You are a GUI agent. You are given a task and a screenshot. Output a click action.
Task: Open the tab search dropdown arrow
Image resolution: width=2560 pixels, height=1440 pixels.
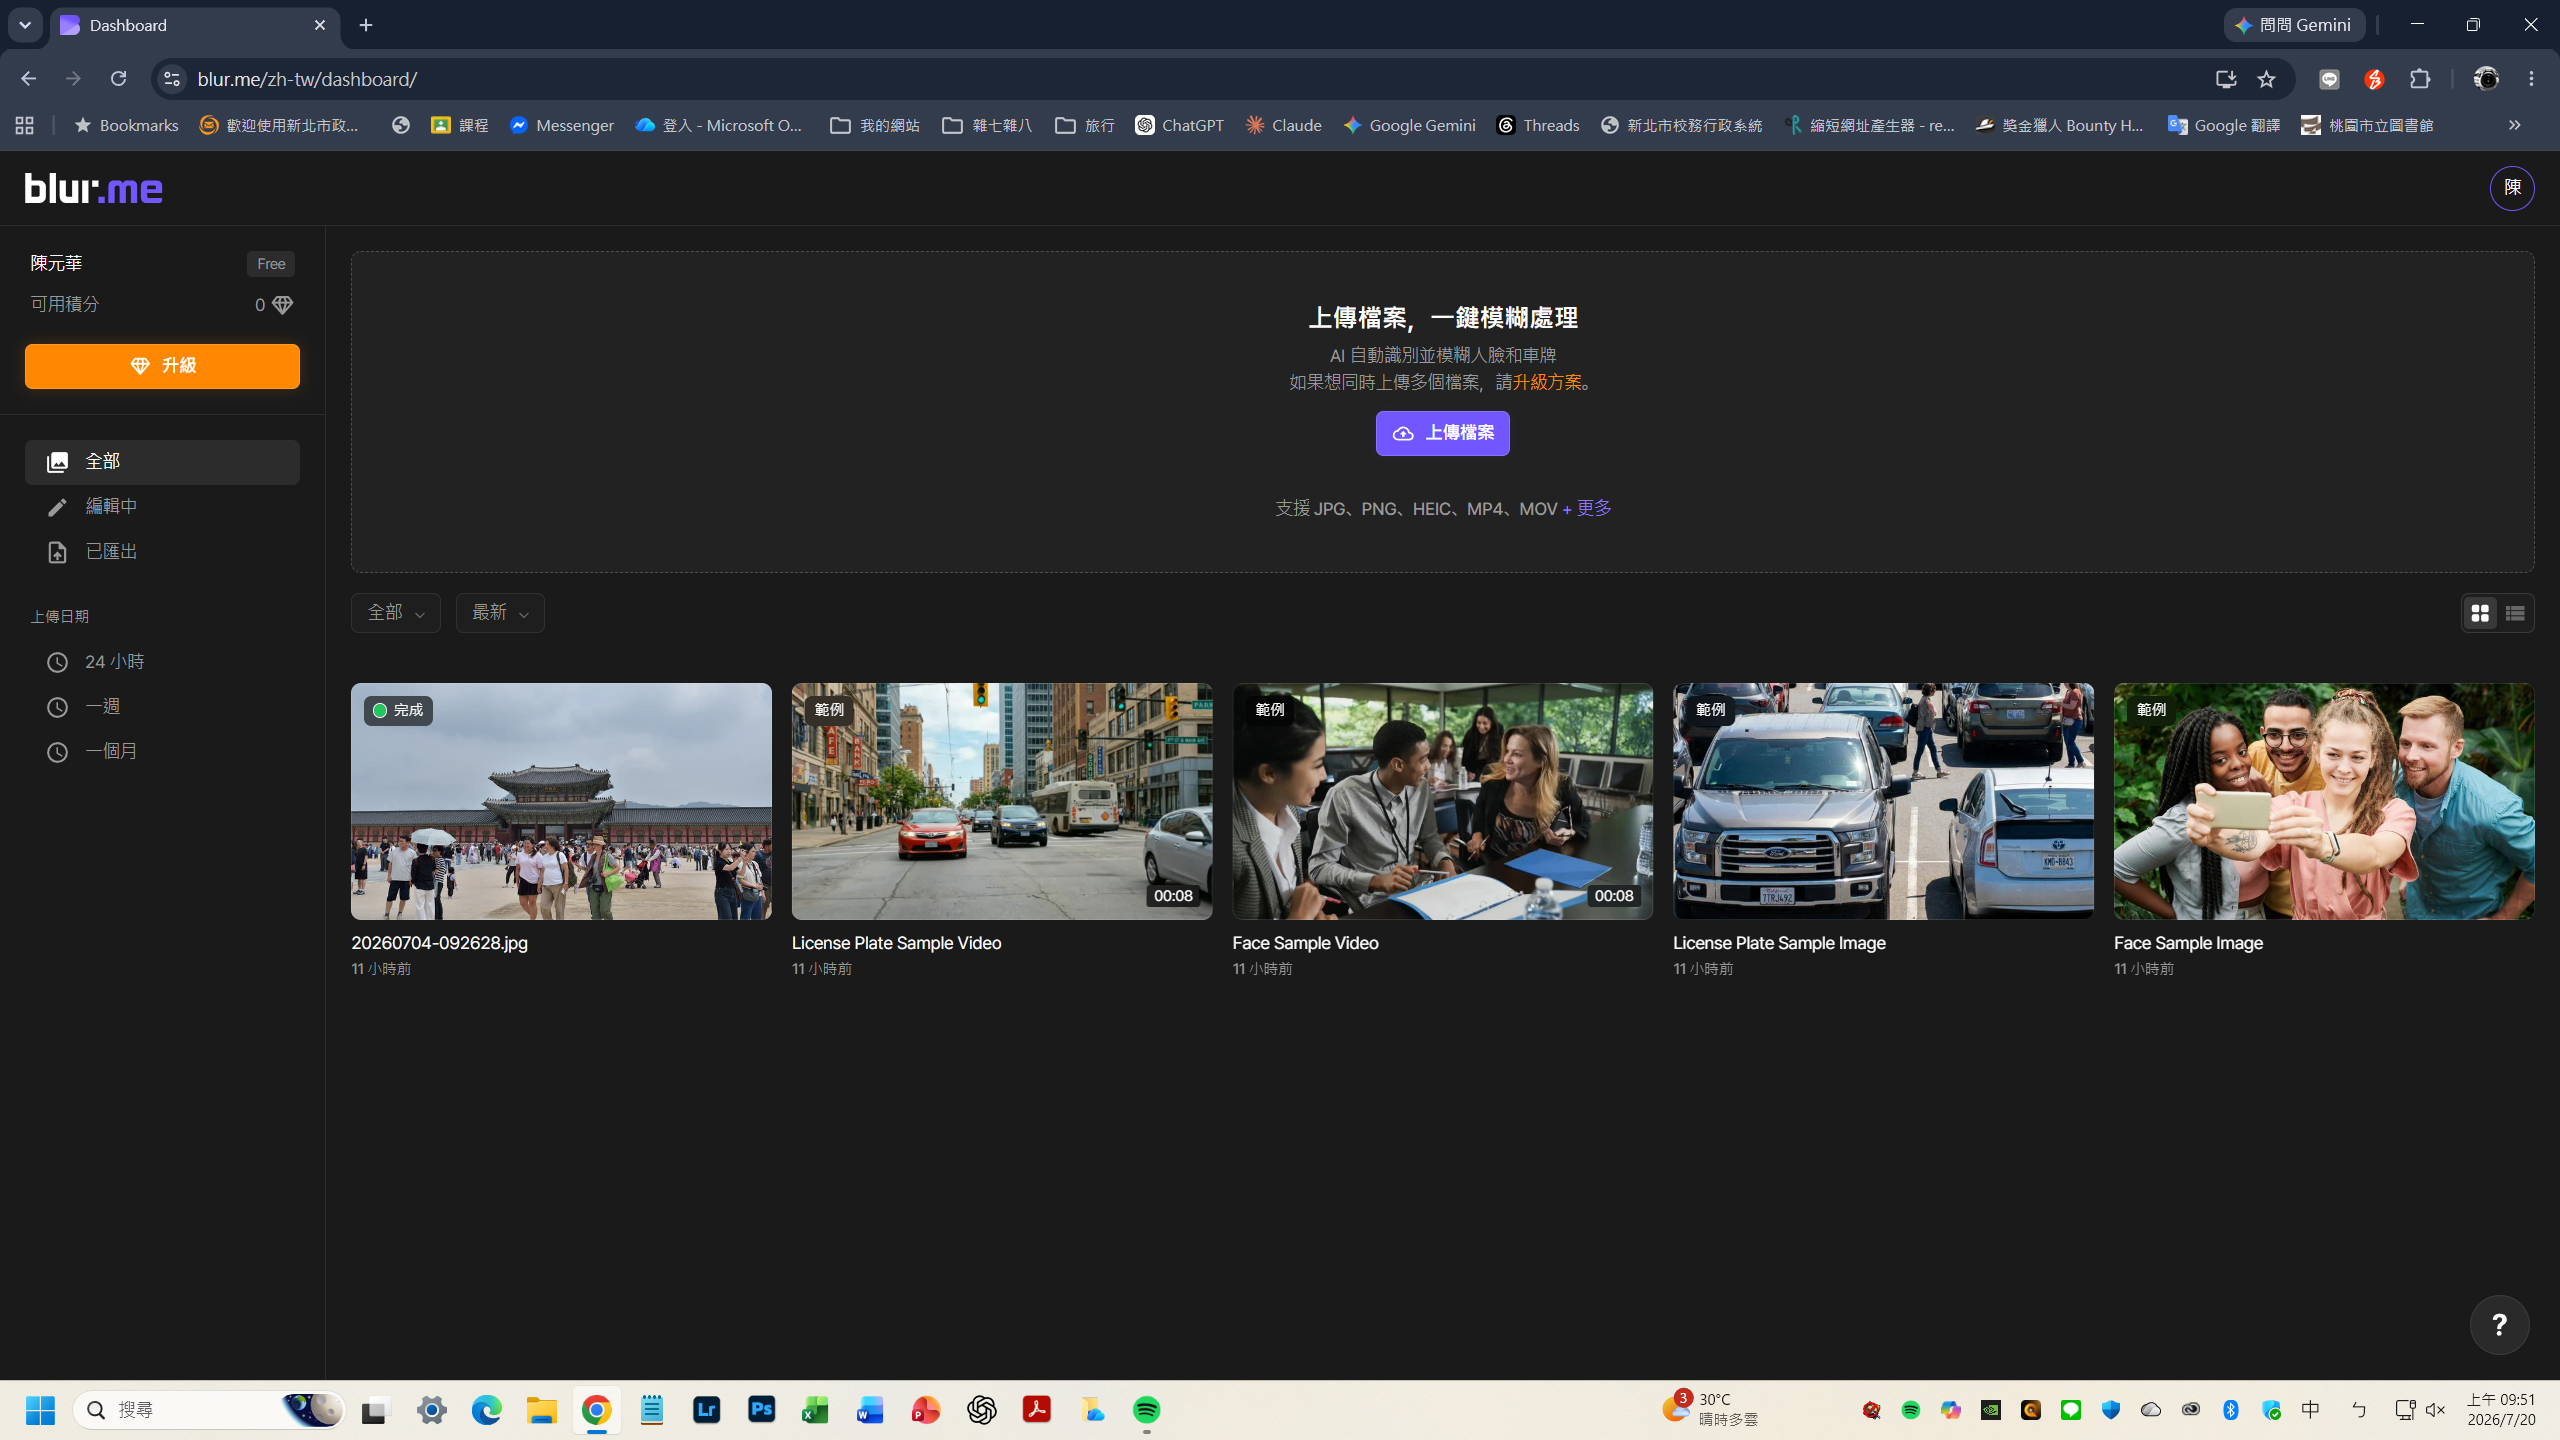25,25
